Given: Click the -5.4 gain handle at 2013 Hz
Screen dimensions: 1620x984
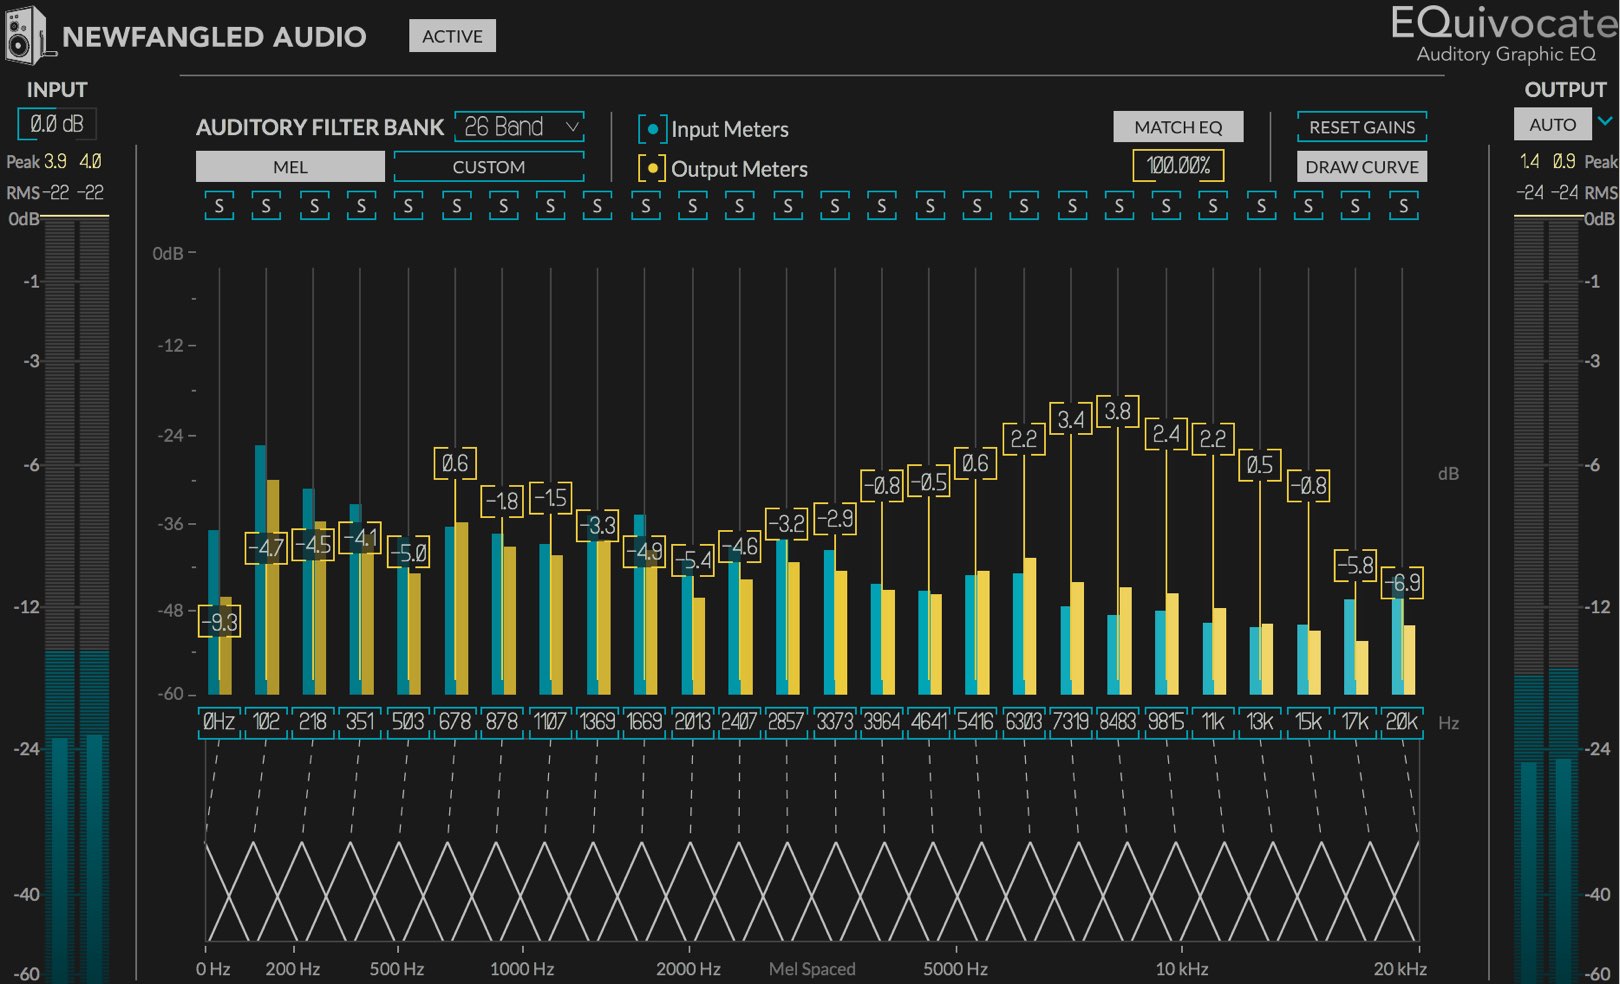Looking at the screenshot, I should 692,561.
